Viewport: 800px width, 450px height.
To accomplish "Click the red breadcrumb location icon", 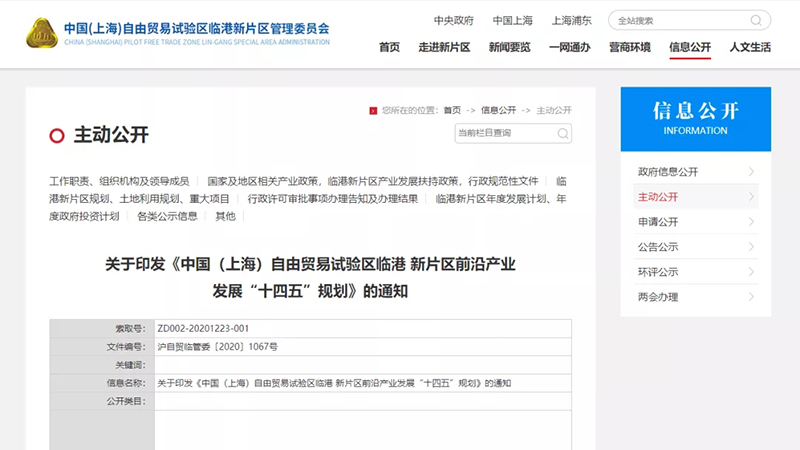I will pyautogui.click(x=373, y=110).
